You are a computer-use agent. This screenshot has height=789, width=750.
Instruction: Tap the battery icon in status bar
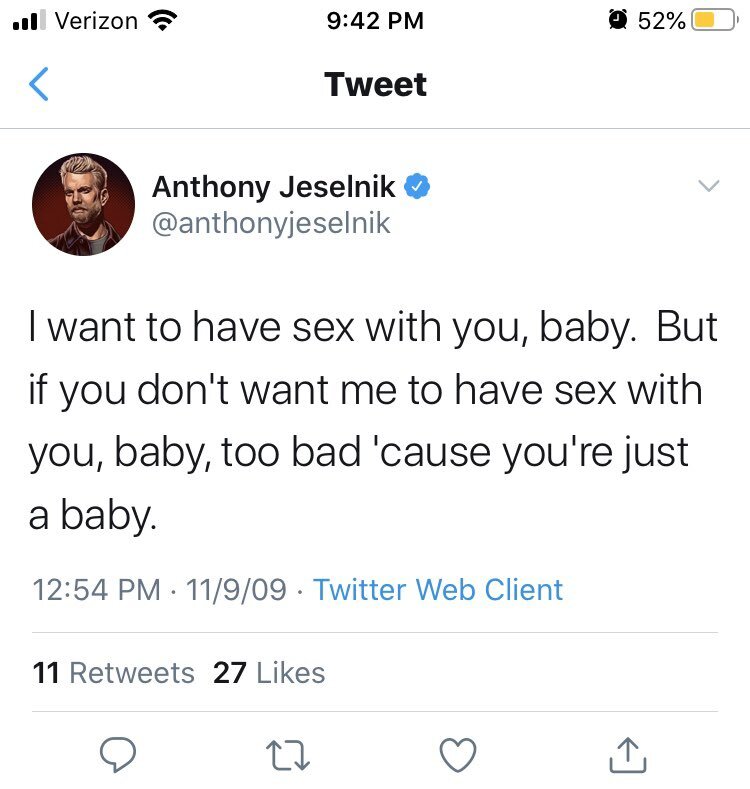click(711, 20)
